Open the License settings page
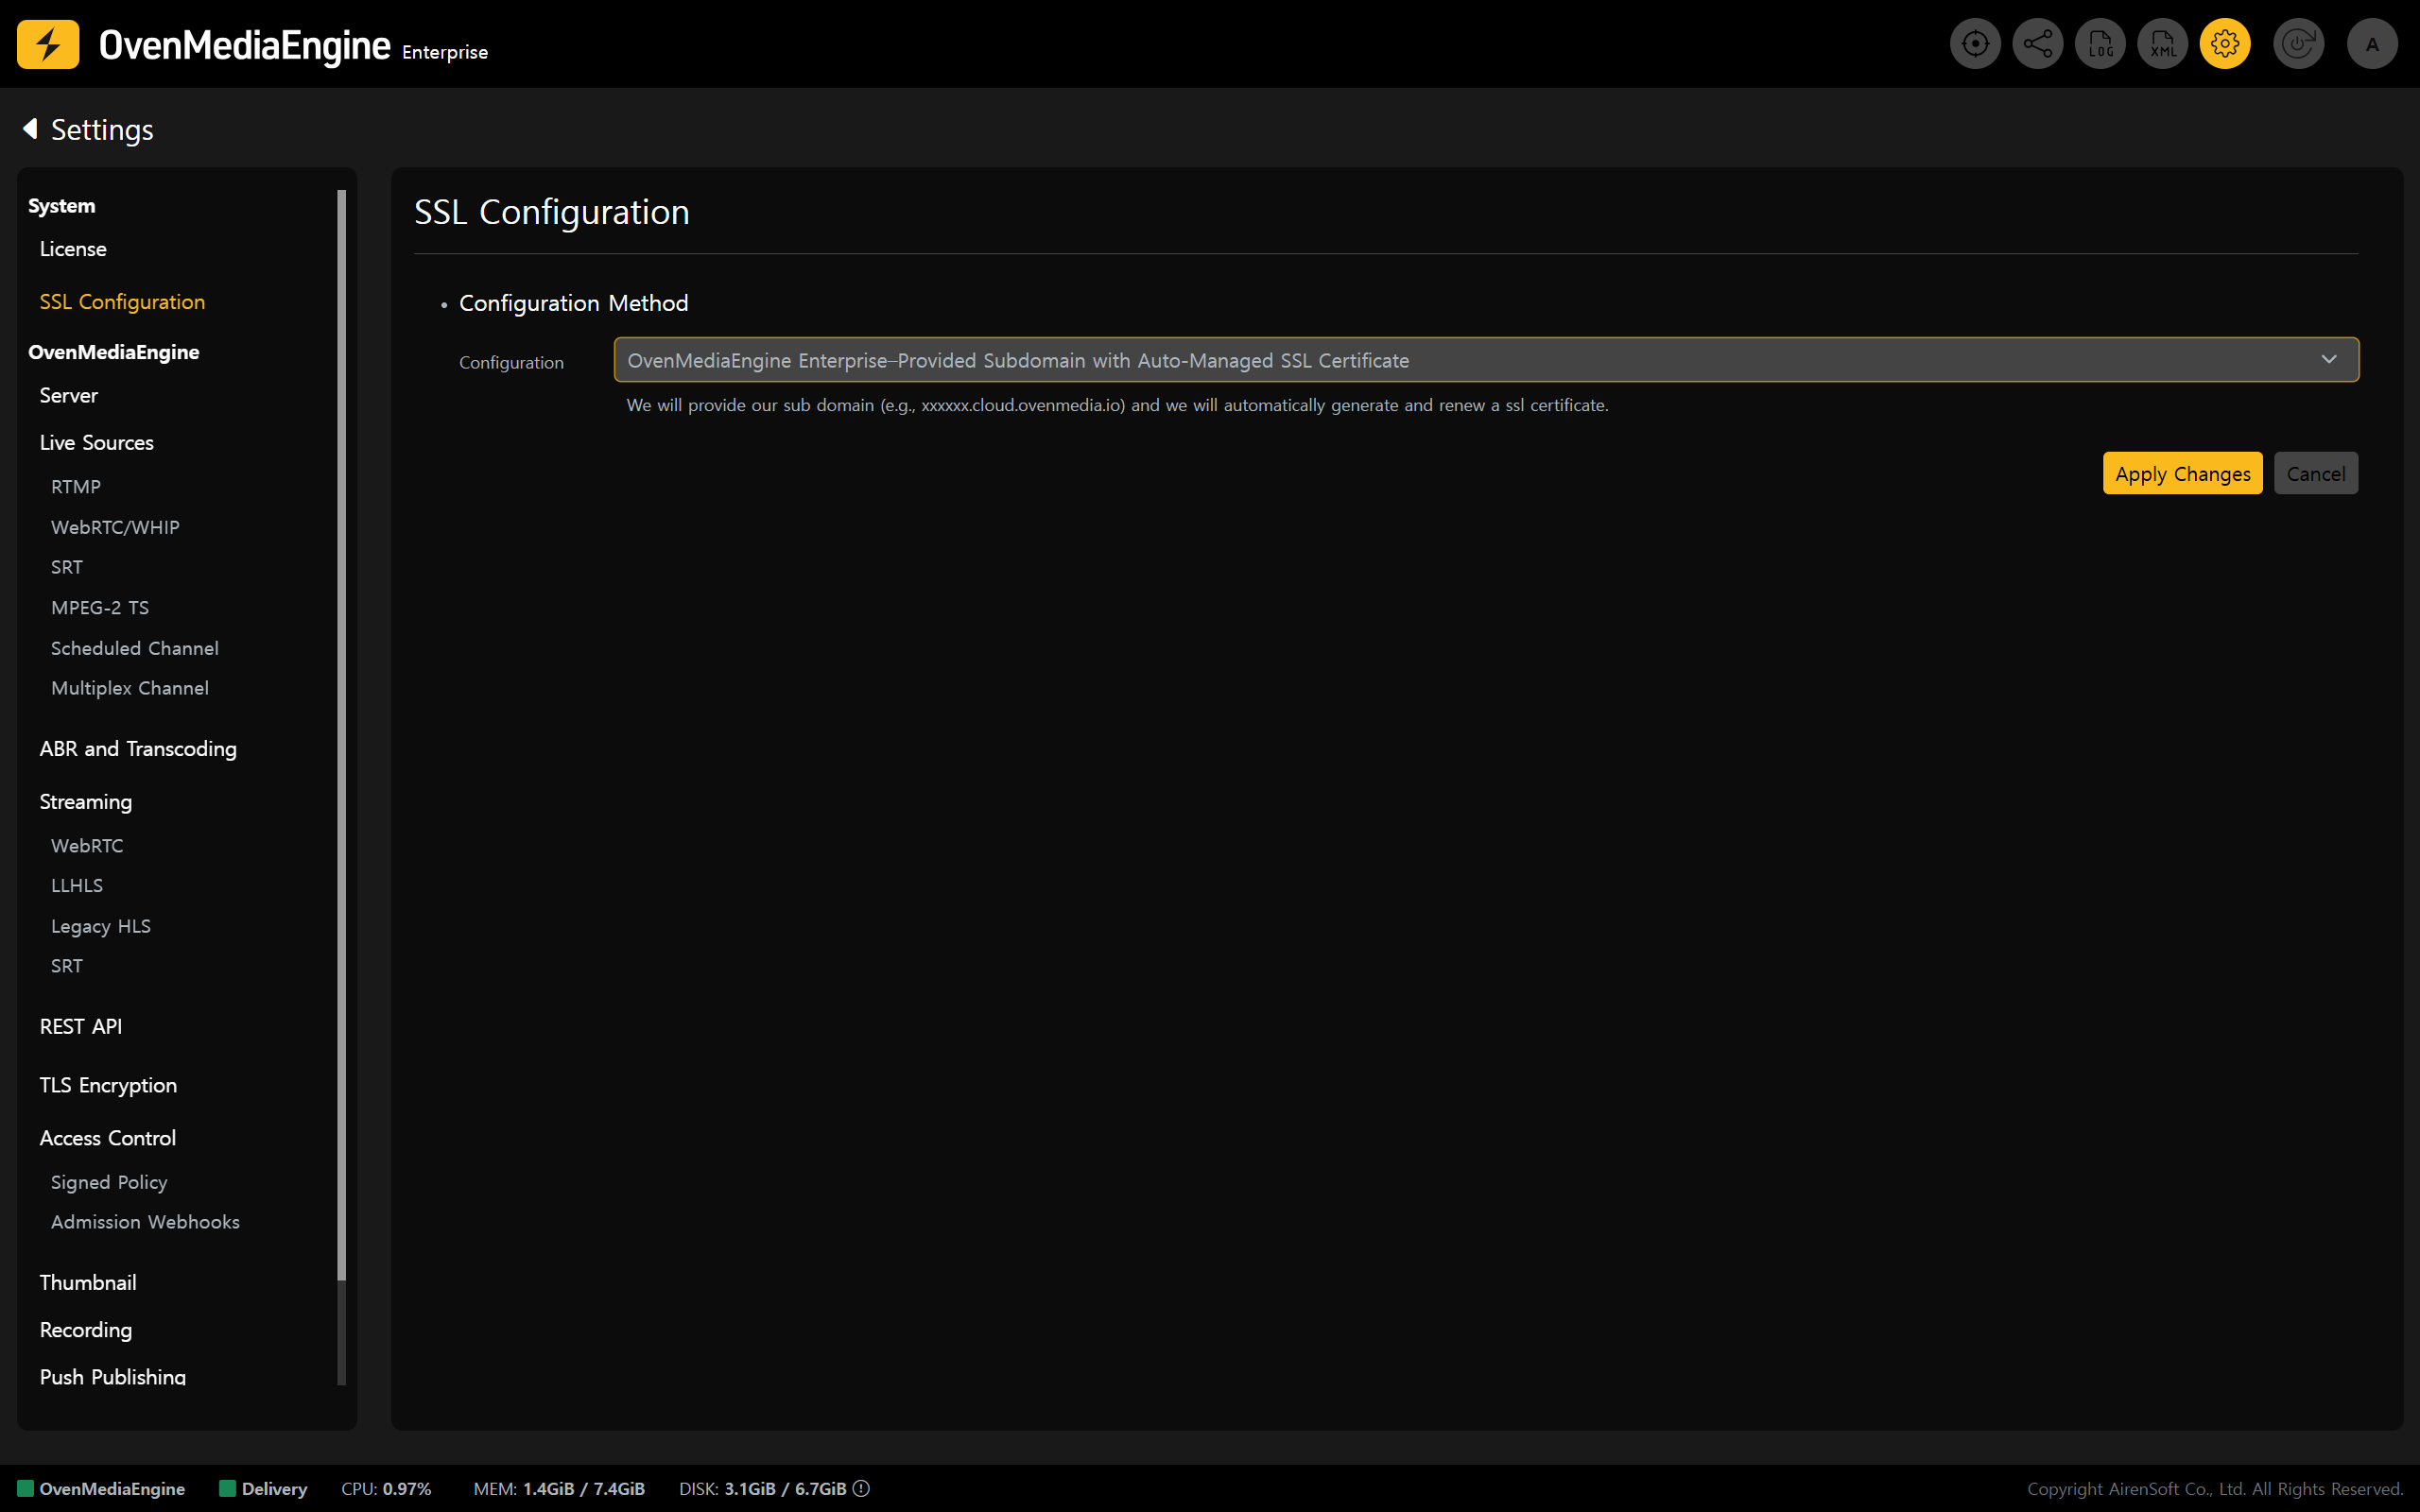Image resolution: width=2420 pixels, height=1512 pixels. click(73, 249)
